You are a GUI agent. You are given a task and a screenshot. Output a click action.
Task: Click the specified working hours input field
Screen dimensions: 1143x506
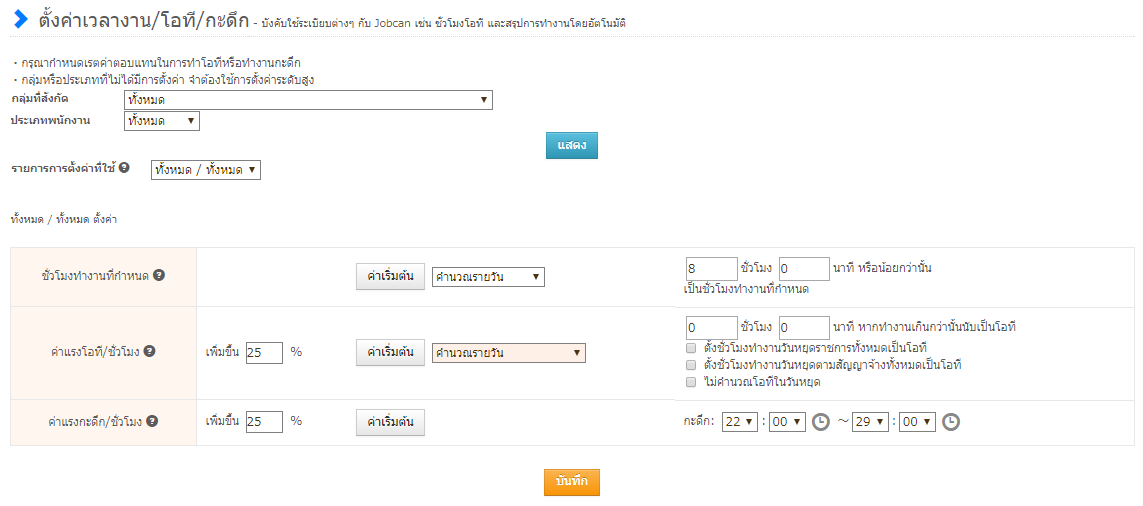[x=711, y=269]
